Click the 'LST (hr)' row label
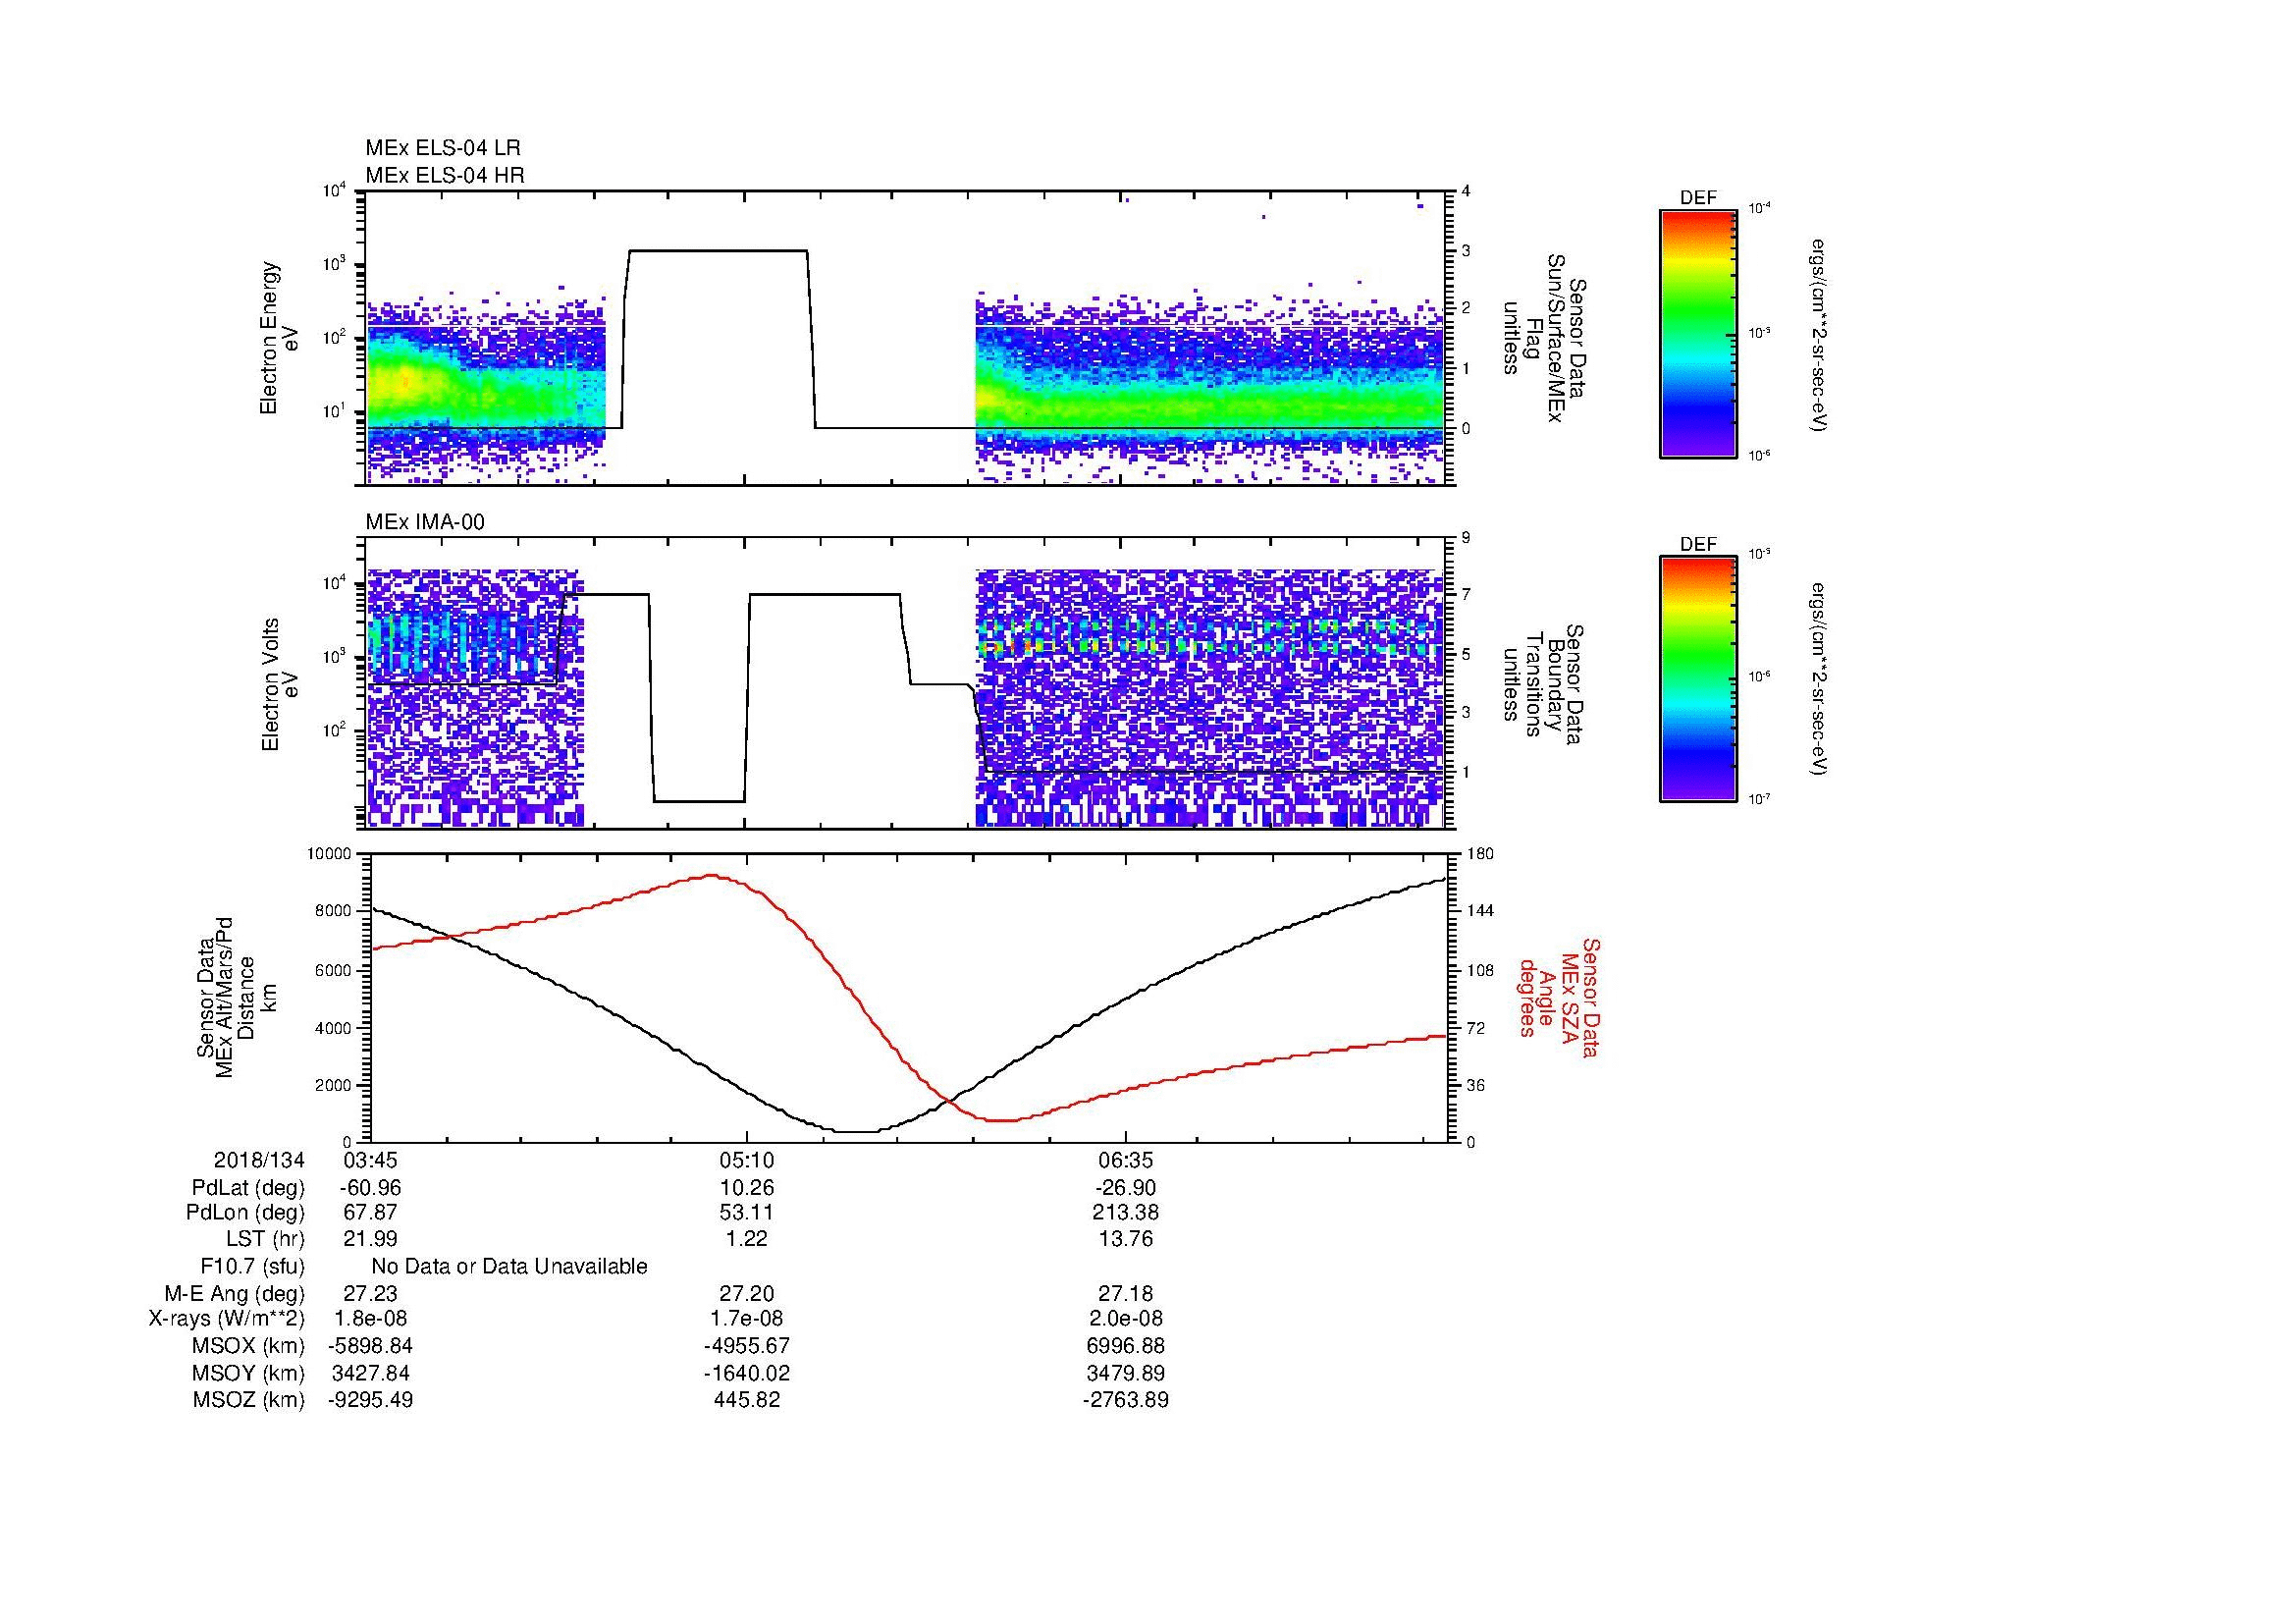This screenshot has height=1623, width=2296. (x=265, y=1240)
